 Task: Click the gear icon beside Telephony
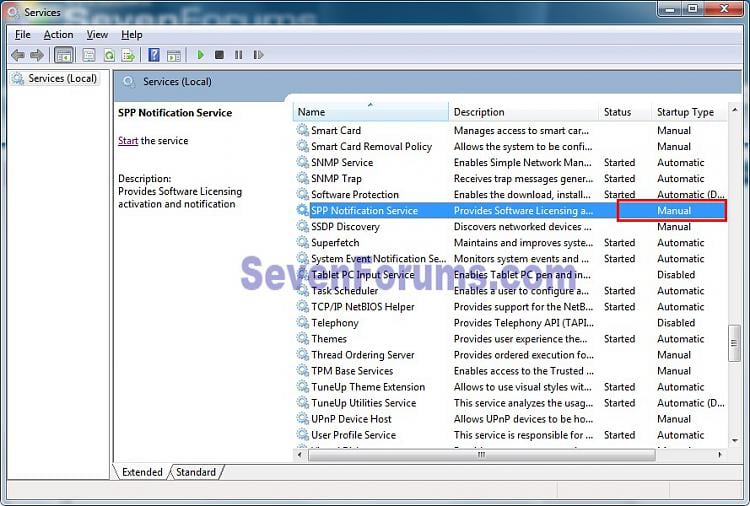303,322
